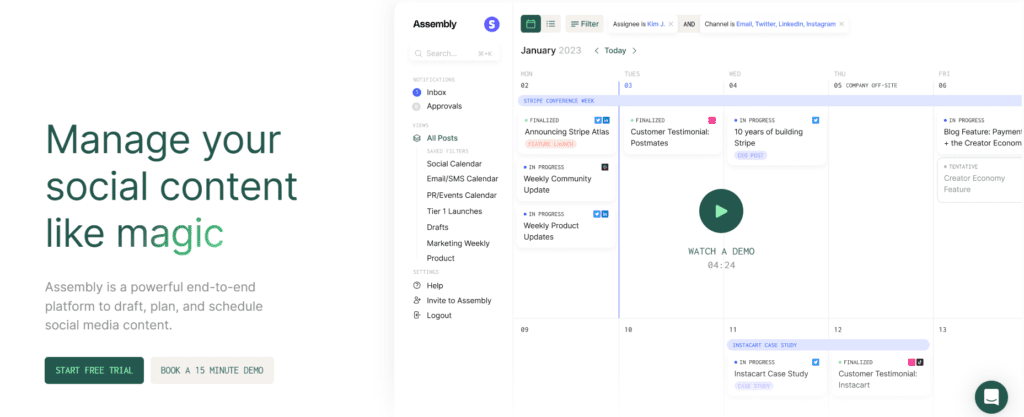Jump to Today in calendar
Viewport: 1024px width, 417px height.
tap(615, 50)
